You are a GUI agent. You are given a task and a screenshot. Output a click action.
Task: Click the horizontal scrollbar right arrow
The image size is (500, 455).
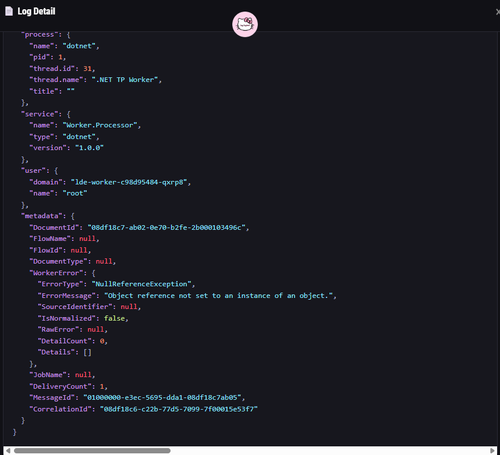[492, 451]
